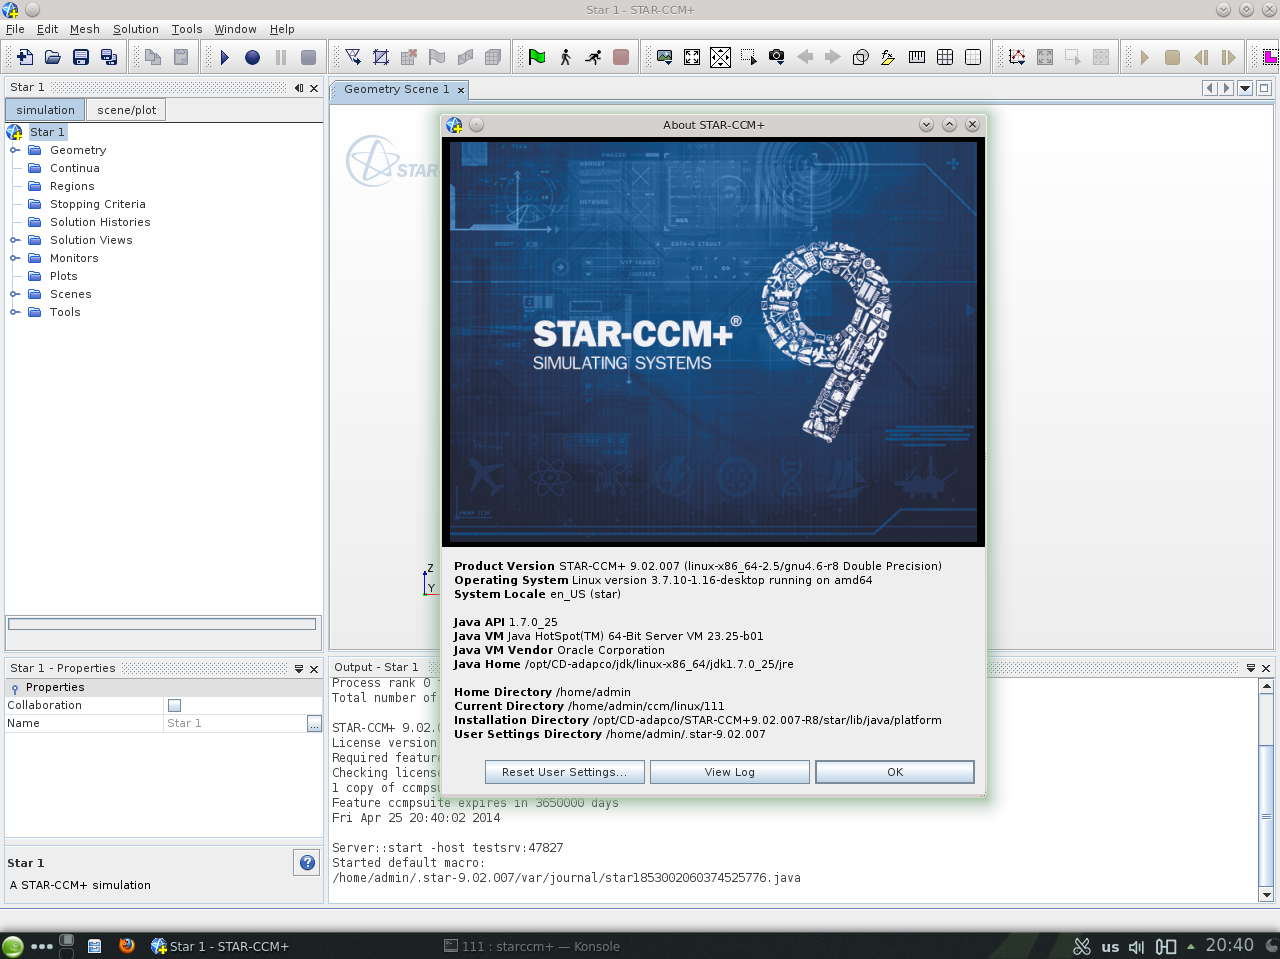Open the field function (fx) tool
The height and width of the screenshot is (959, 1280).
[888, 57]
